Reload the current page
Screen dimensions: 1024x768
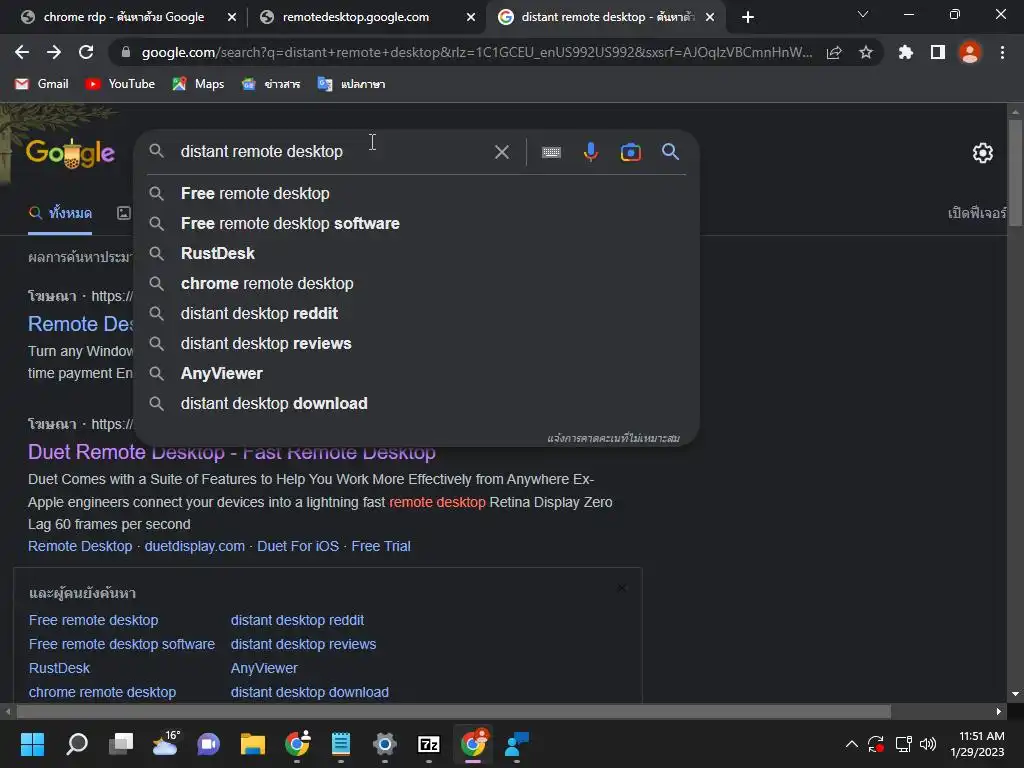[x=86, y=52]
